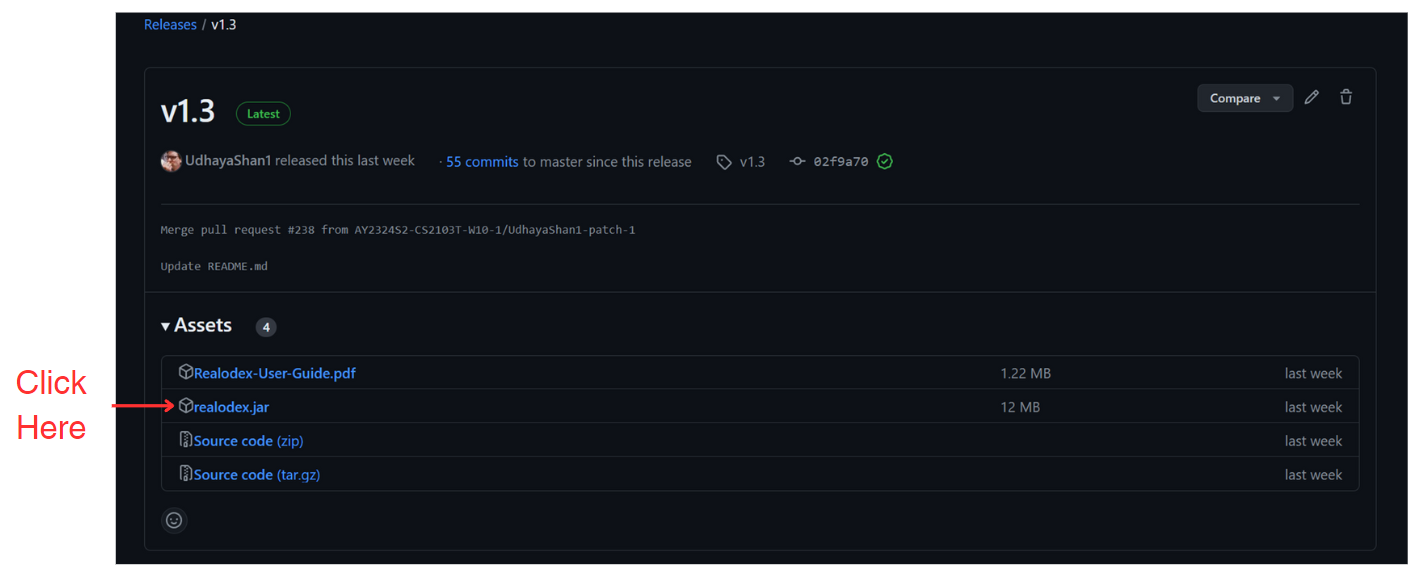Download Realodex-User-Guide.pdf
Screen dimensions: 1422x582
(274, 373)
